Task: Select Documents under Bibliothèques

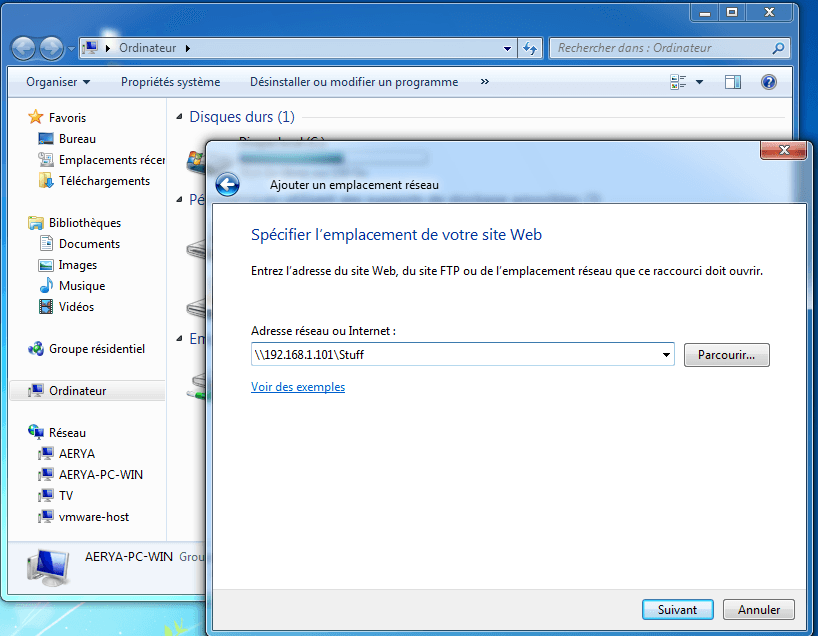Action: (x=89, y=244)
